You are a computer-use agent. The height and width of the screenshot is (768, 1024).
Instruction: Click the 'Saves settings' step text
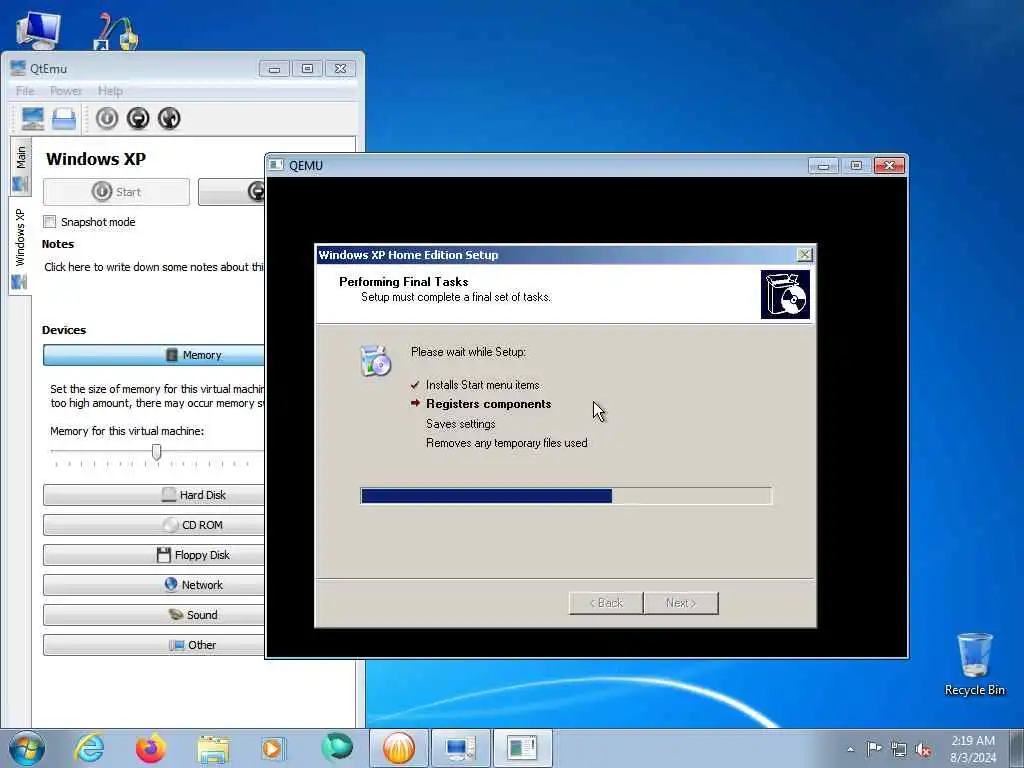point(460,424)
